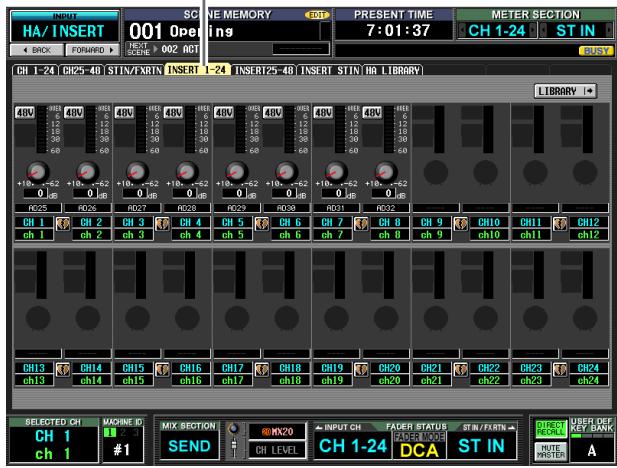This screenshot has width=617, height=468.
Task: Adjust the AD25 gain knob
Action: pyautogui.click(x=38, y=172)
